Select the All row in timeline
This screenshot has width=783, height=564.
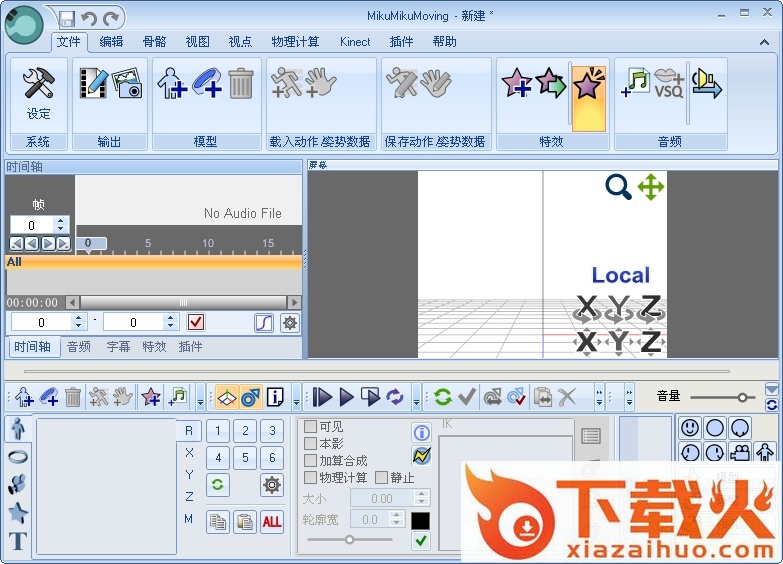(154, 262)
